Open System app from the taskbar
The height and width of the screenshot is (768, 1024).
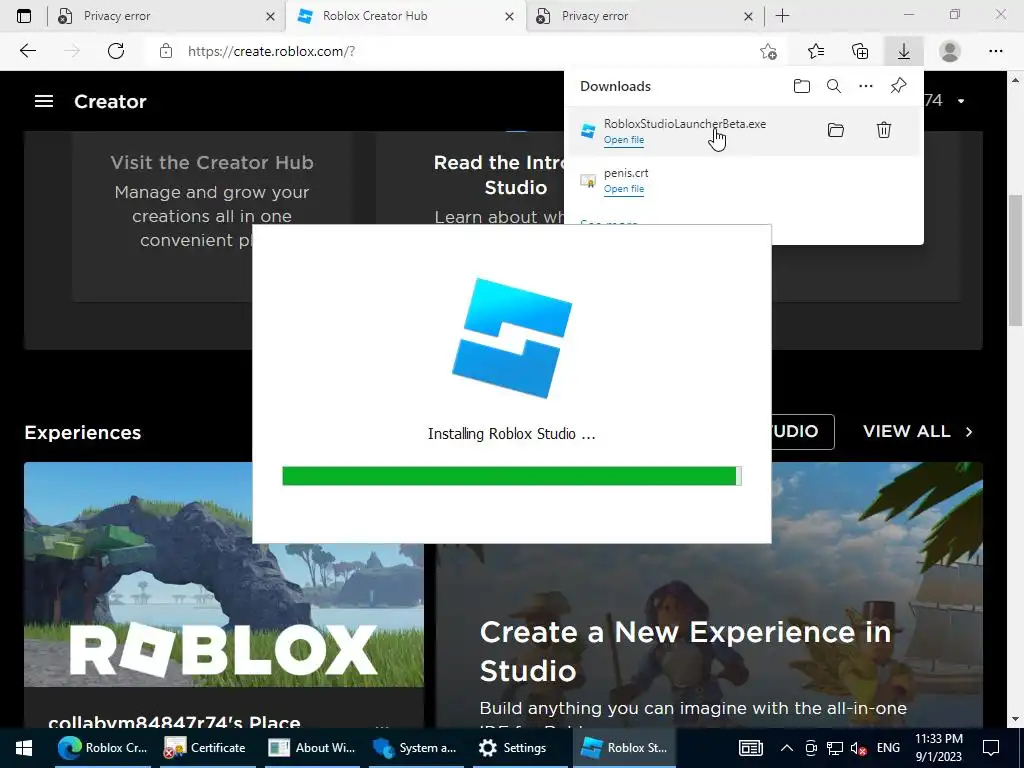pyautogui.click(x=415, y=748)
